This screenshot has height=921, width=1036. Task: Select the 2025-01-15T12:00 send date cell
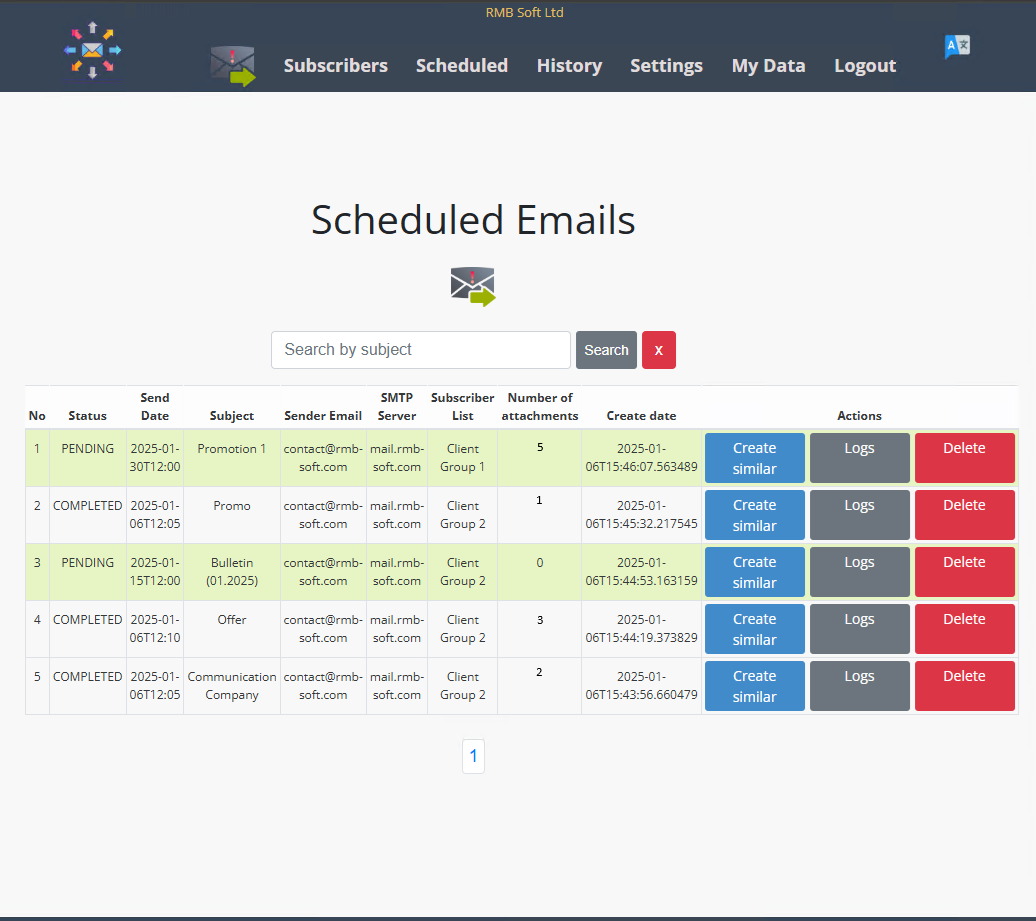click(x=155, y=571)
